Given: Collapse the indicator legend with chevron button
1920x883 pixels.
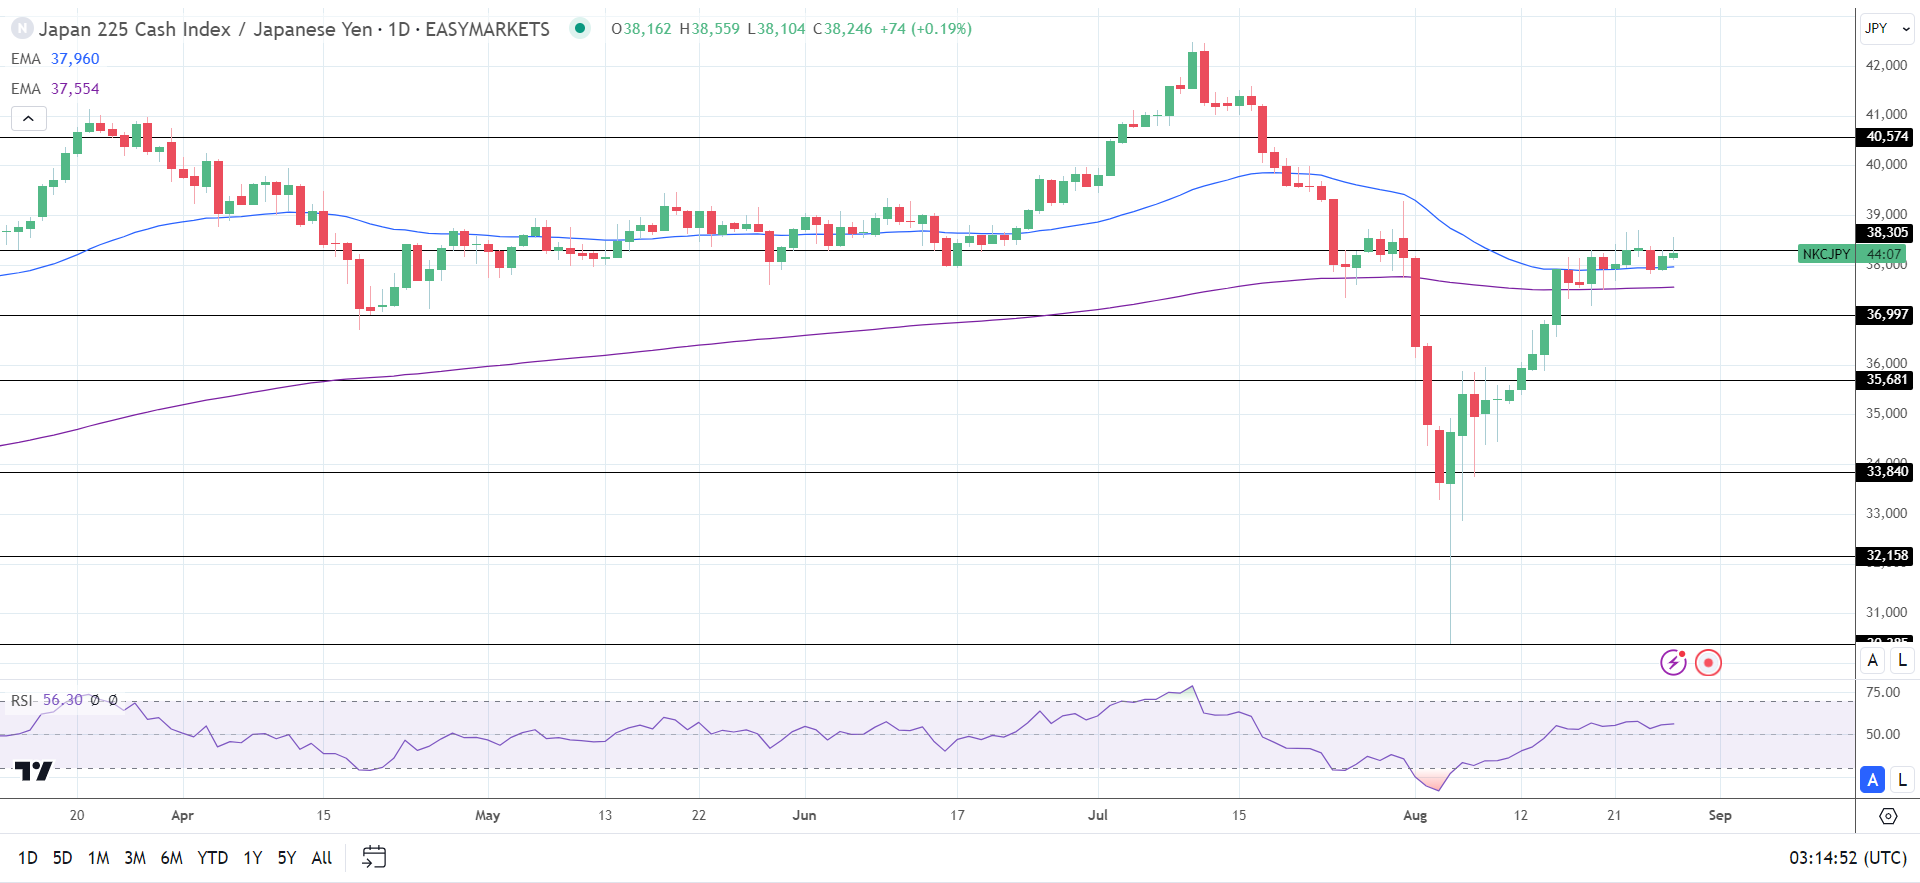Looking at the screenshot, I should pyautogui.click(x=29, y=119).
